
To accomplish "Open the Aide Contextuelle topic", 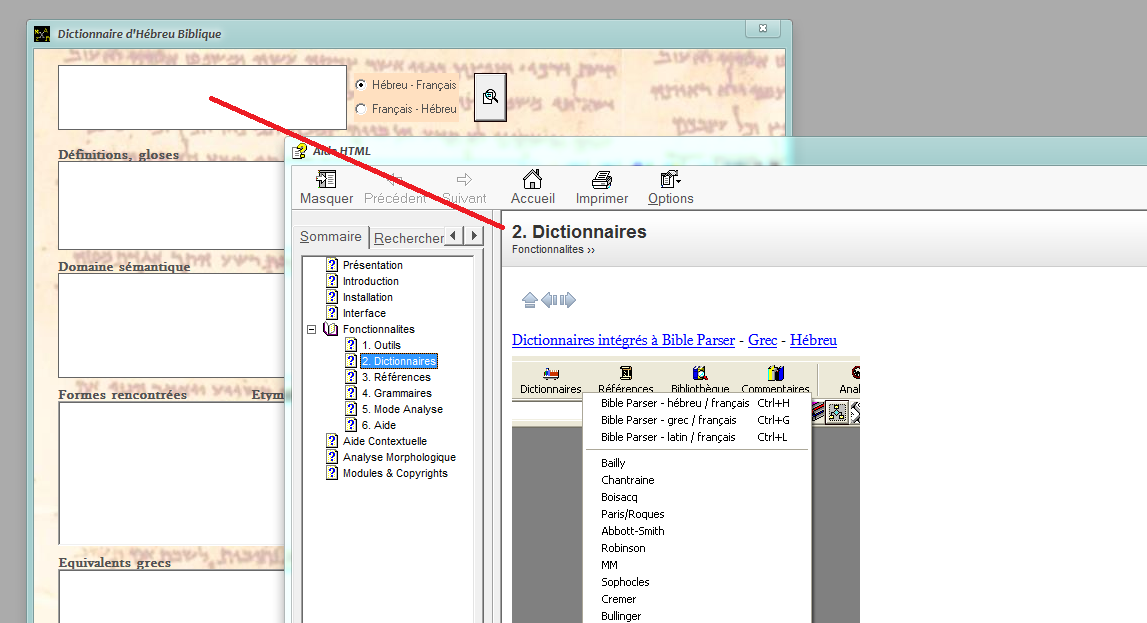I will point(385,442).
